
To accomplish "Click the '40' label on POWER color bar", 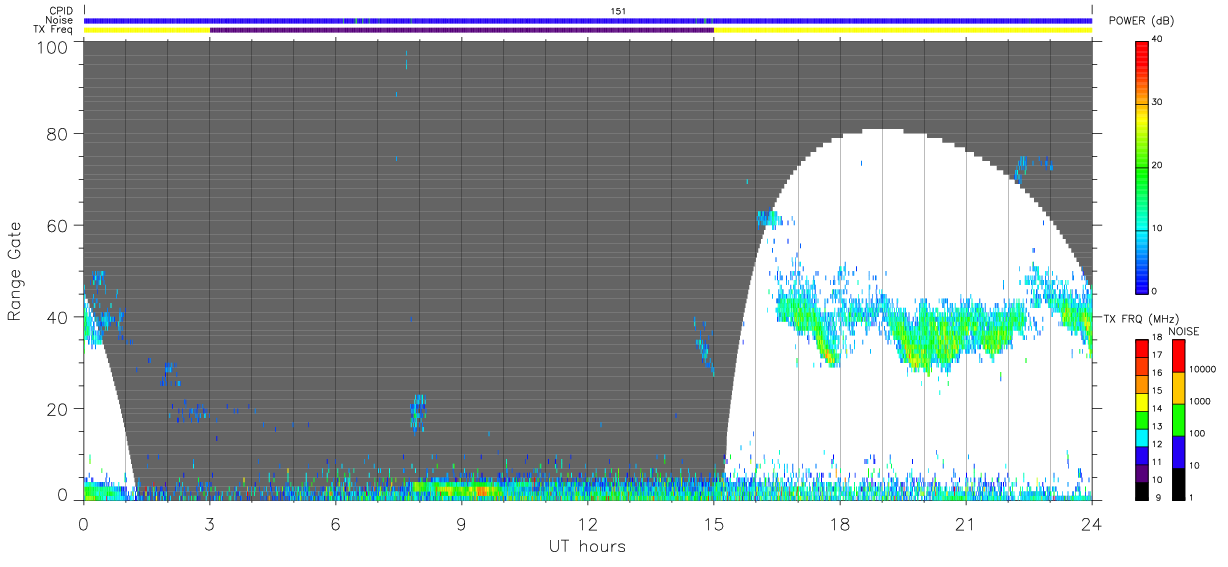I will (x=1157, y=40).
